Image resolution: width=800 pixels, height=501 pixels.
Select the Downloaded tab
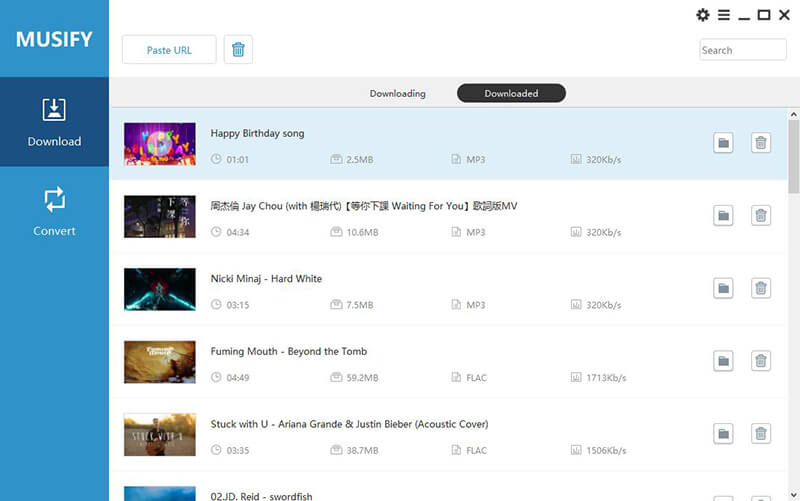[511, 93]
